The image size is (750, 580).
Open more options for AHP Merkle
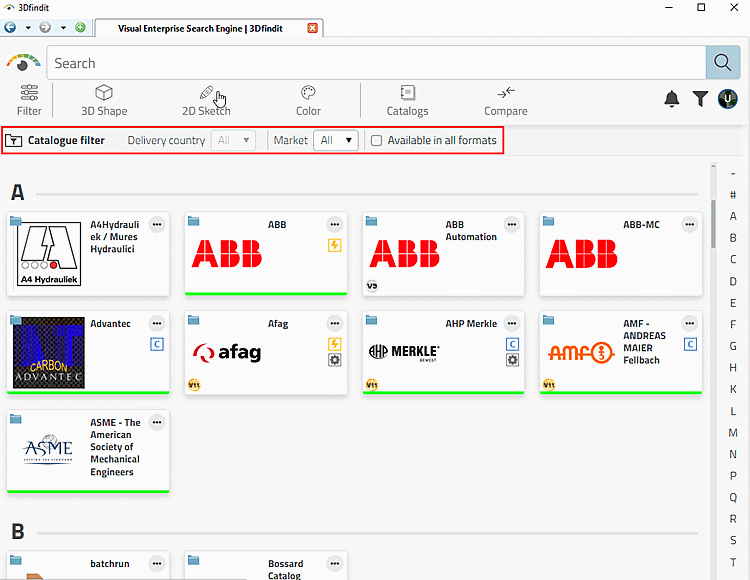click(512, 323)
